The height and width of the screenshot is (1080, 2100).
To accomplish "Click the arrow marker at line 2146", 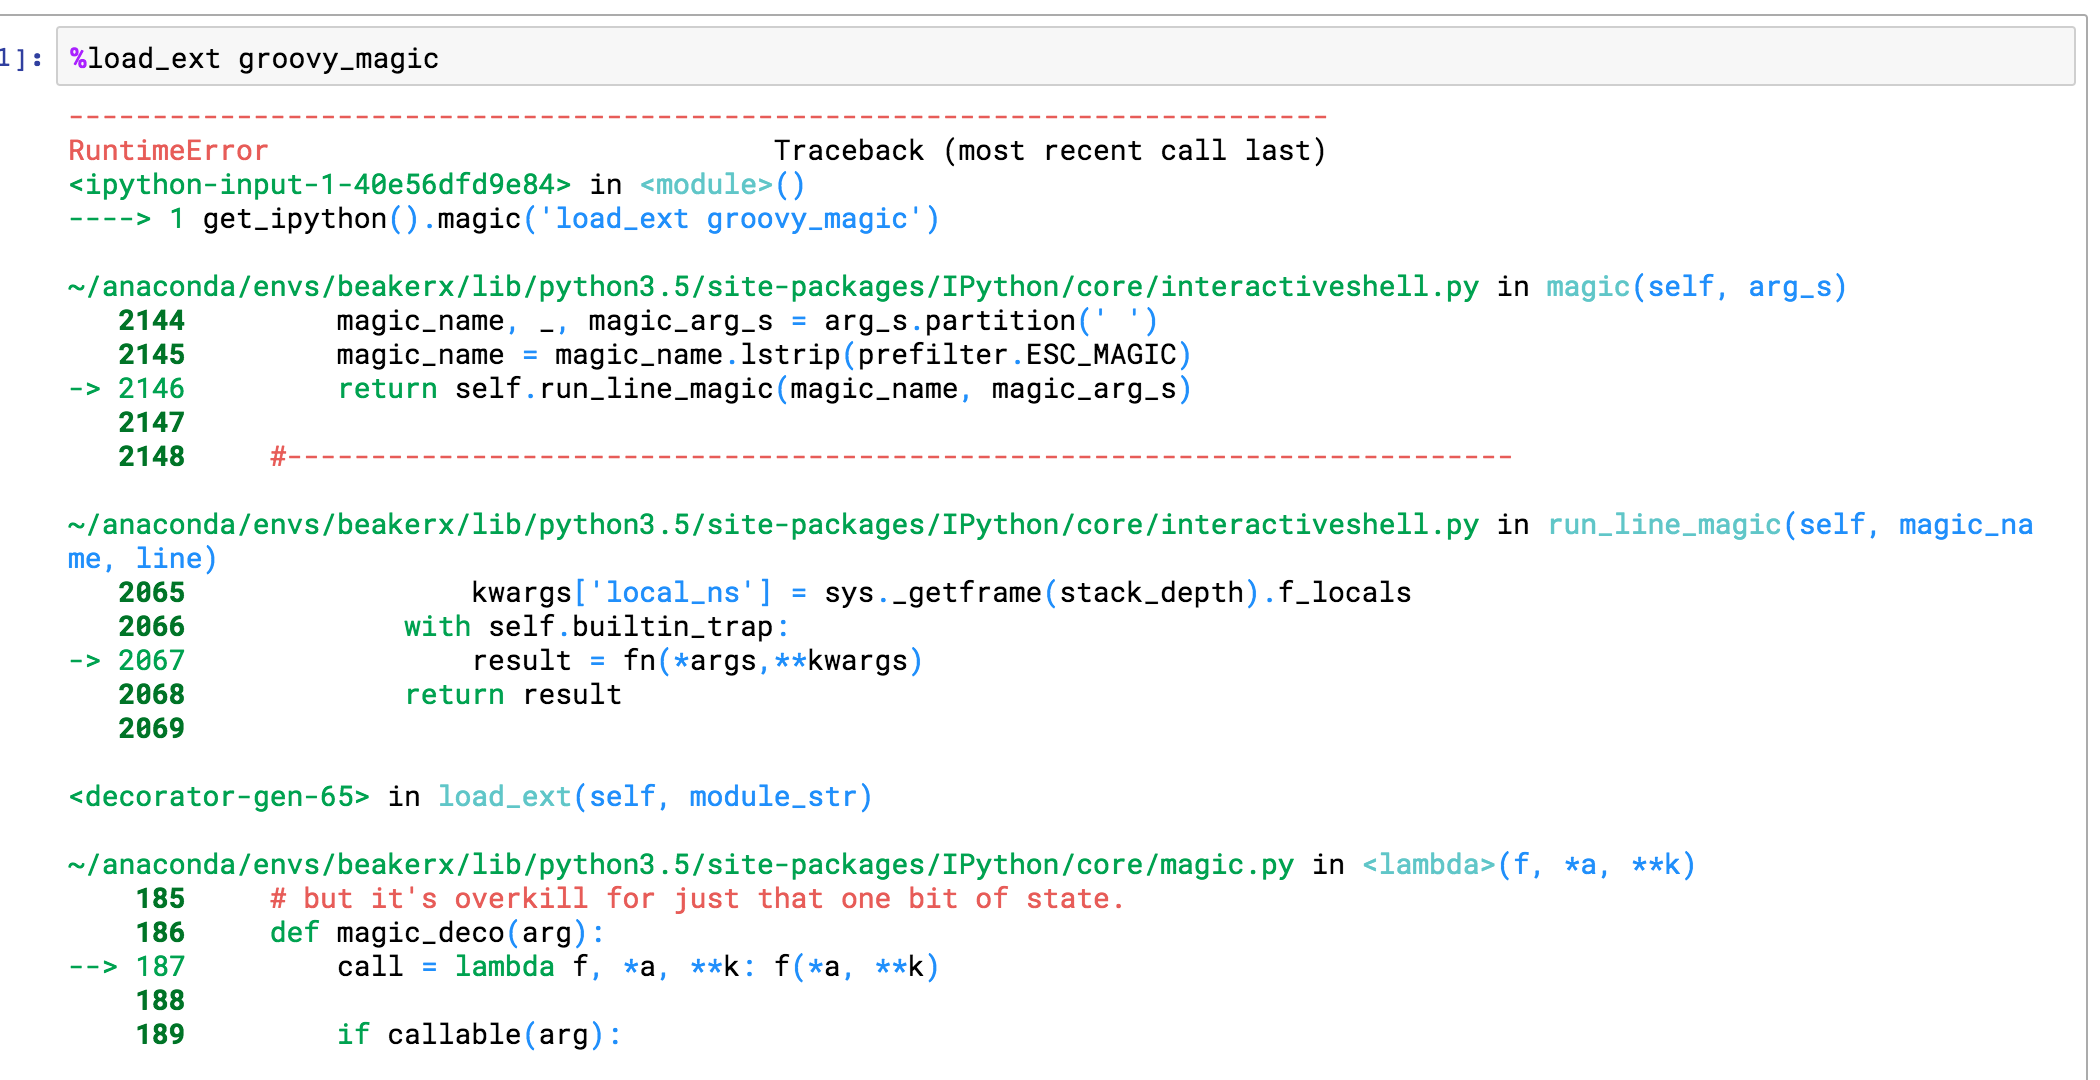I will click(86, 388).
